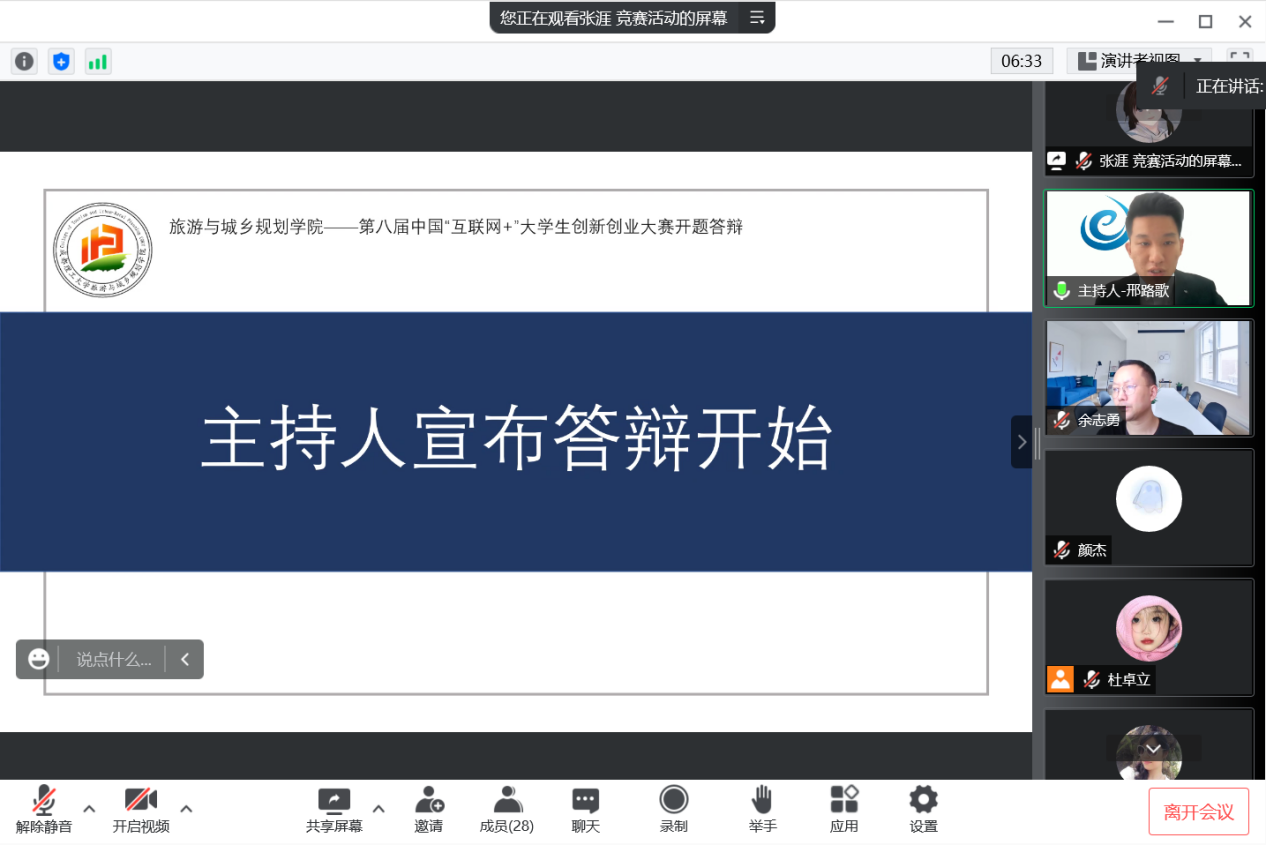Start recording with 录制 button
Screen dimensions: 1266x845
tap(674, 810)
